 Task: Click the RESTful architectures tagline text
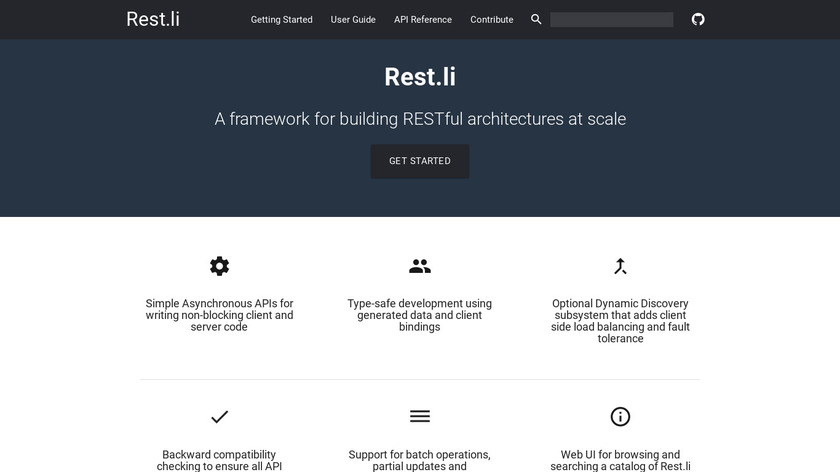pos(420,119)
